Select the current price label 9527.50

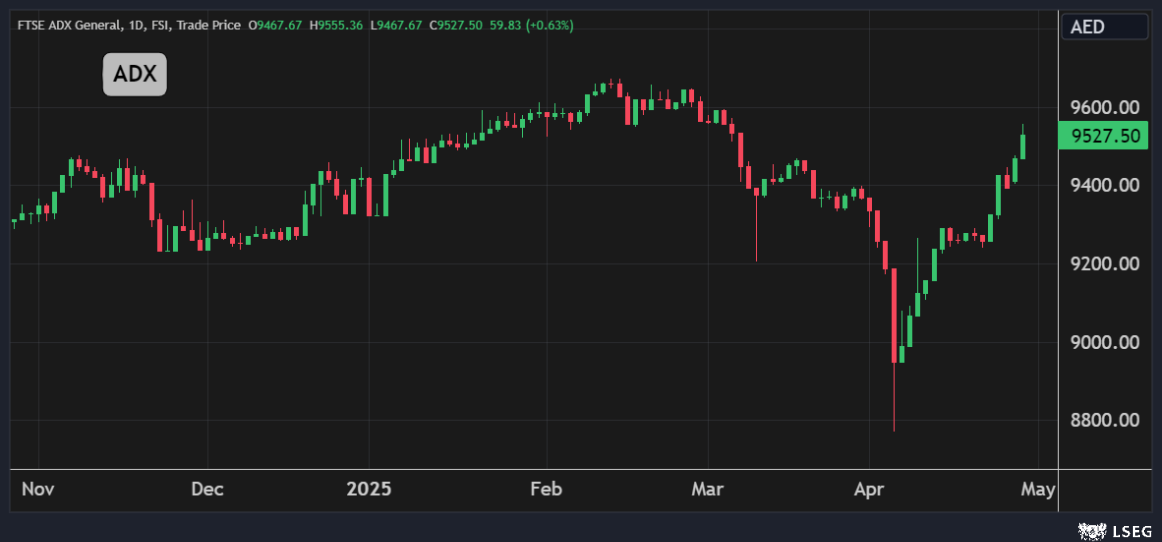[x=1104, y=137]
